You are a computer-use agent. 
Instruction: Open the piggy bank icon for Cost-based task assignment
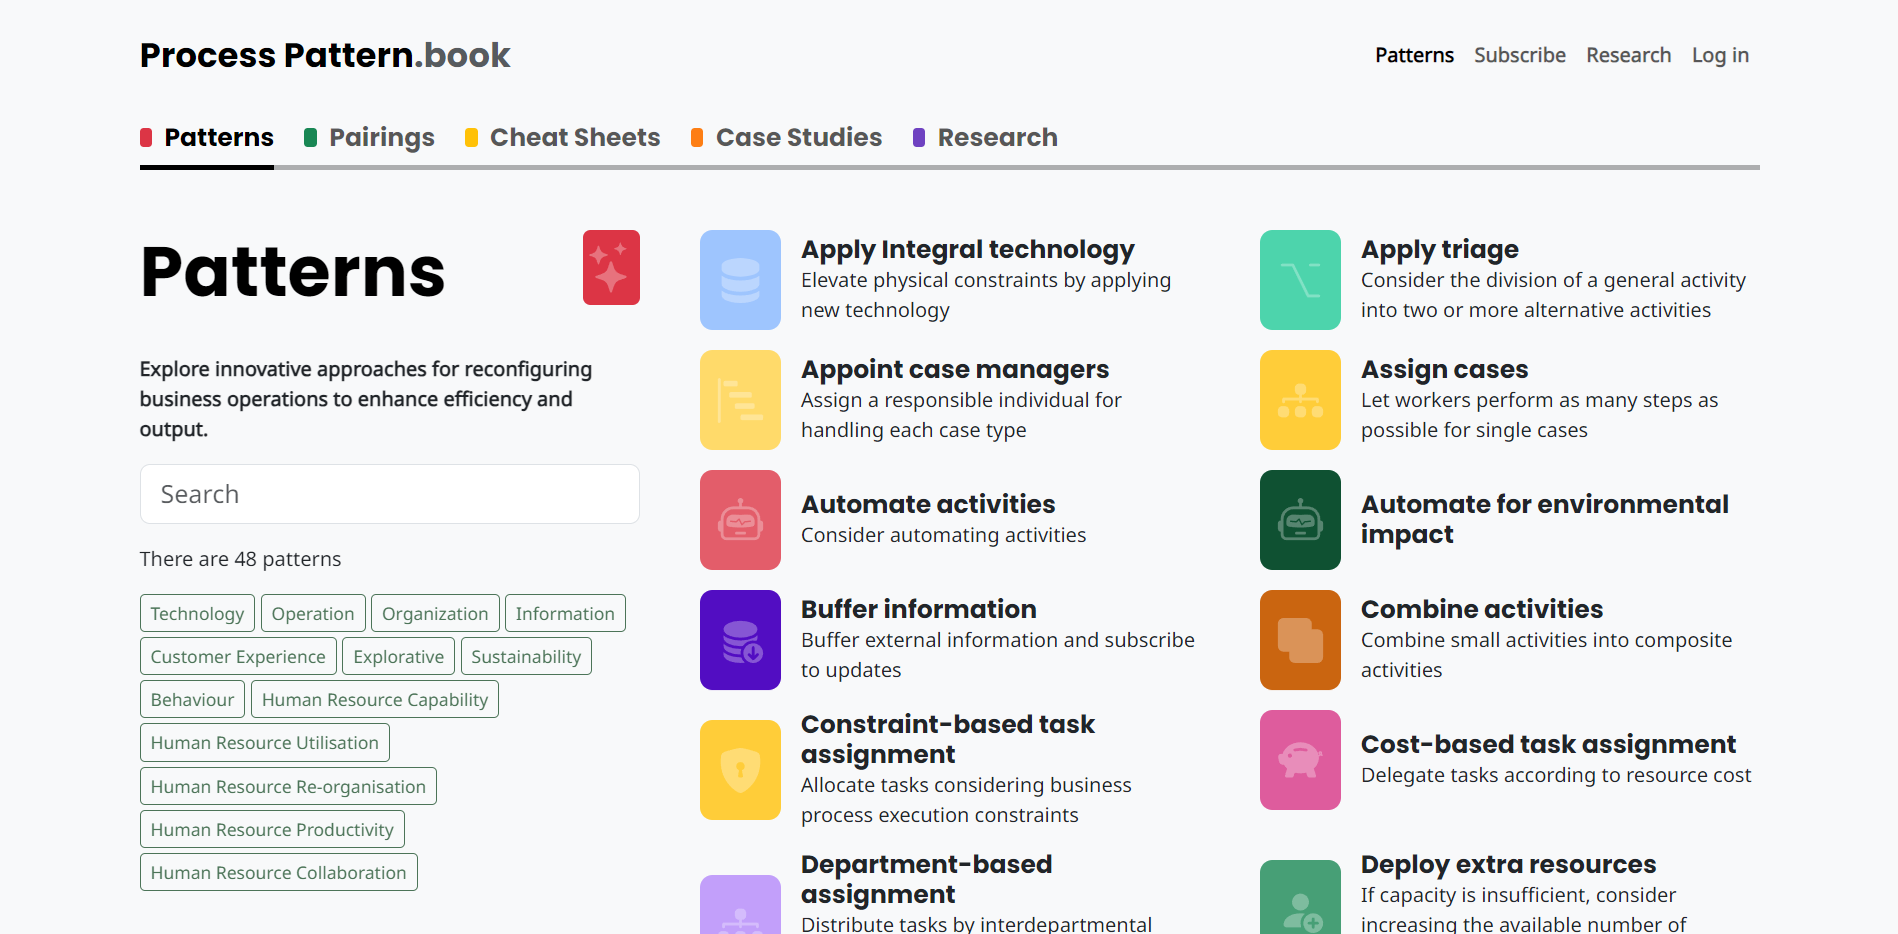[1300, 760]
